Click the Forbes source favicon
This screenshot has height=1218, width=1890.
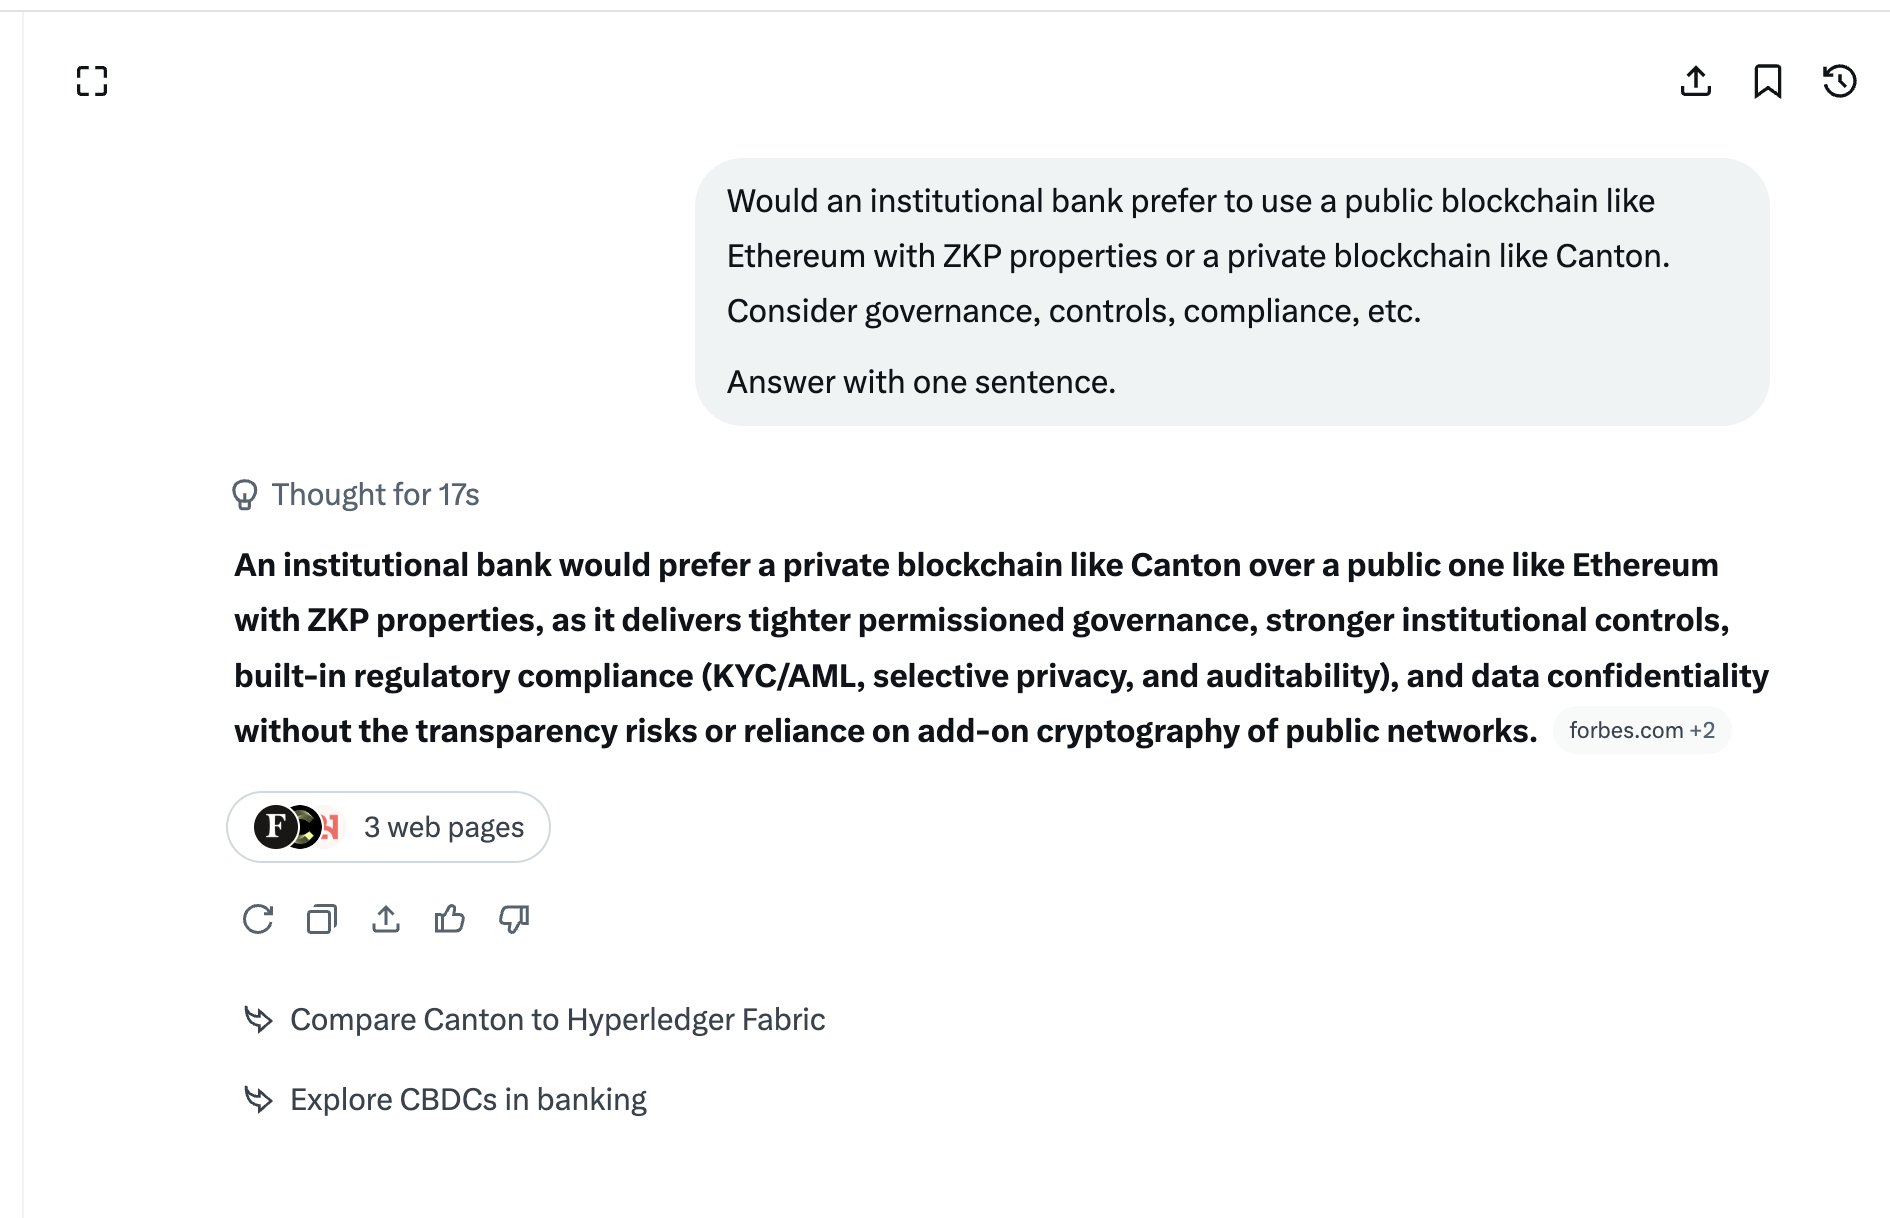coord(274,827)
